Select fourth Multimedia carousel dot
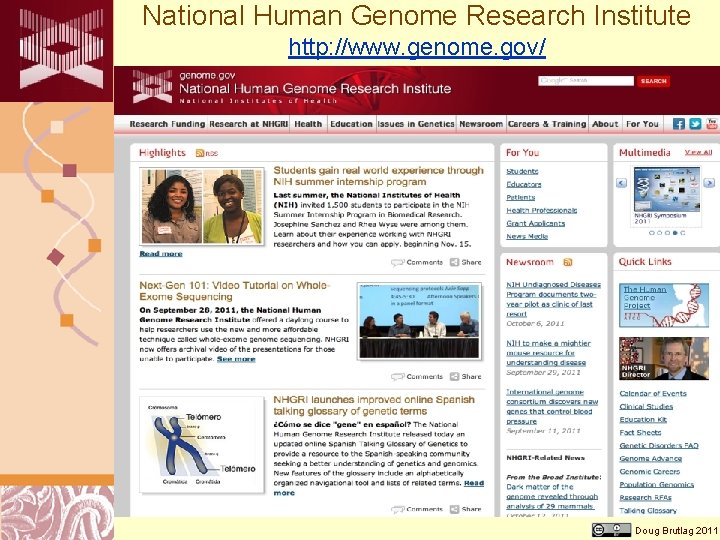Image resolution: width=720 pixels, height=540 pixels. [x=675, y=233]
